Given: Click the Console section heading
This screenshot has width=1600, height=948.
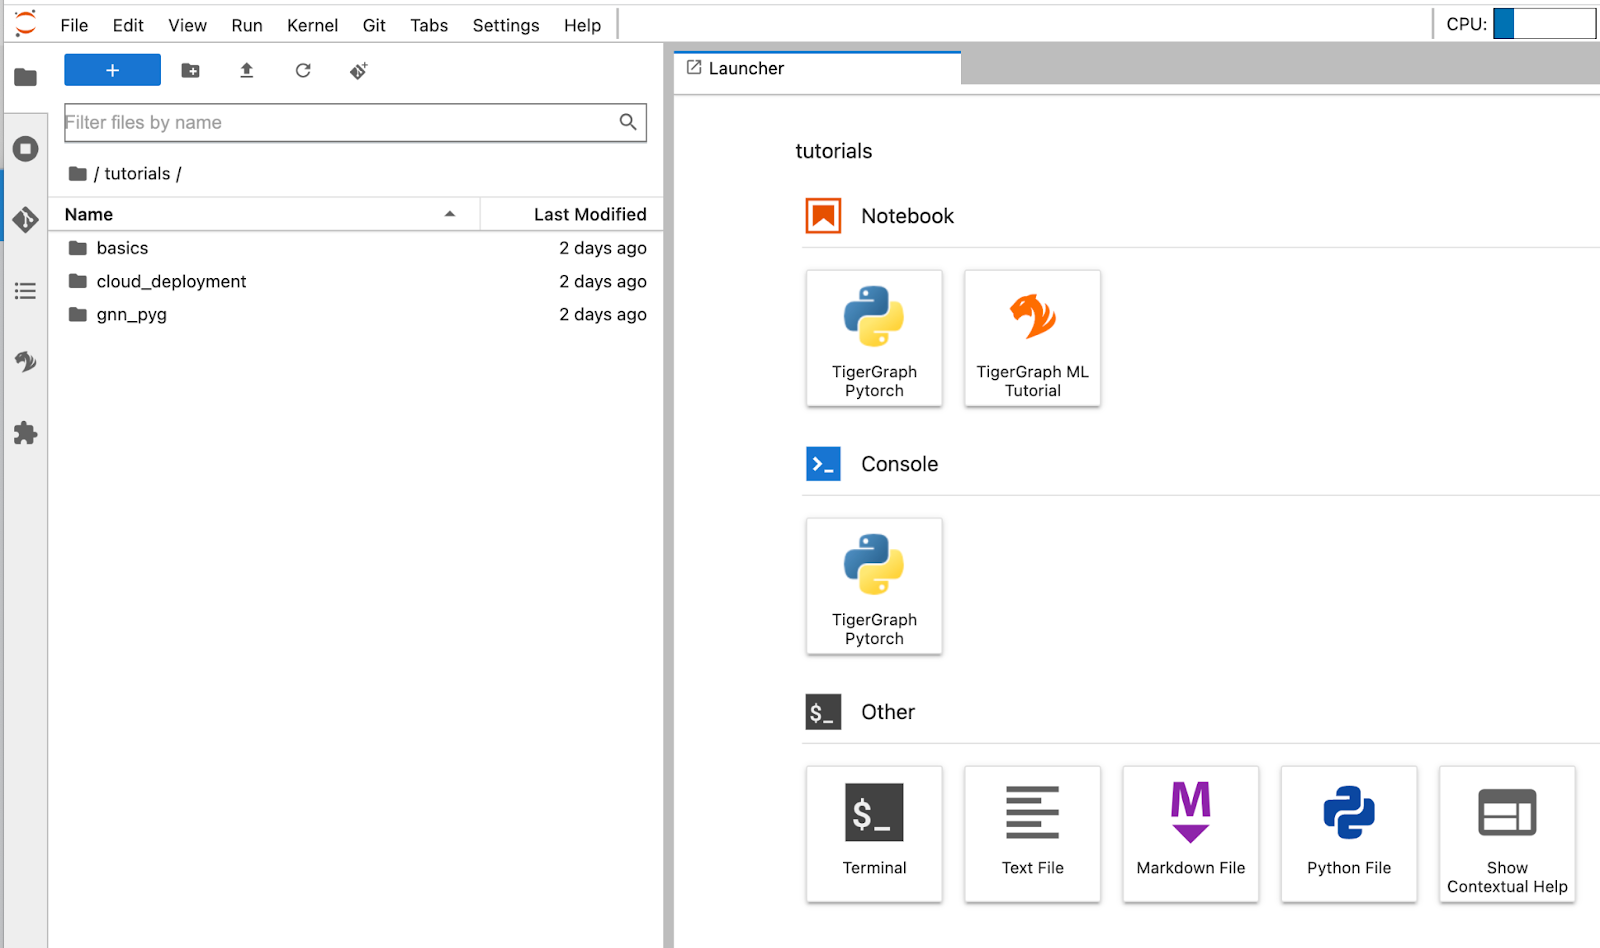Looking at the screenshot, I should pyautogui.click(x=899, y=464).
